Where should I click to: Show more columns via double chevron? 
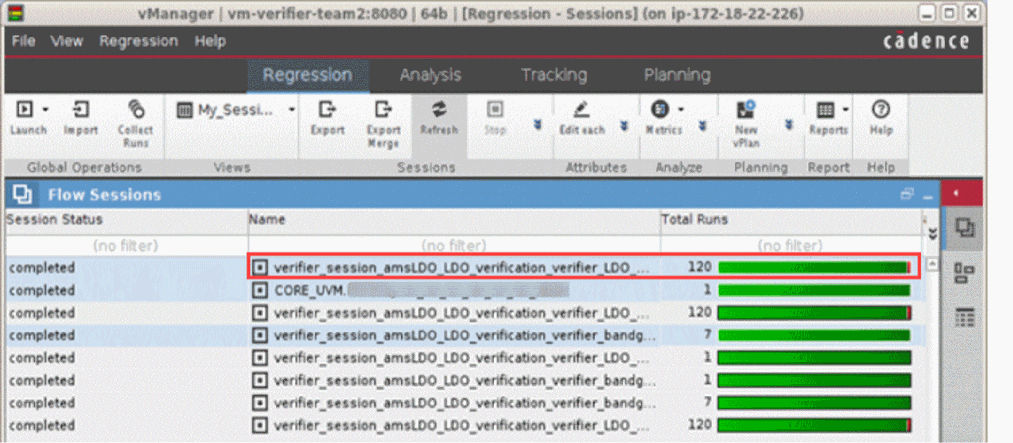[932, 232]
